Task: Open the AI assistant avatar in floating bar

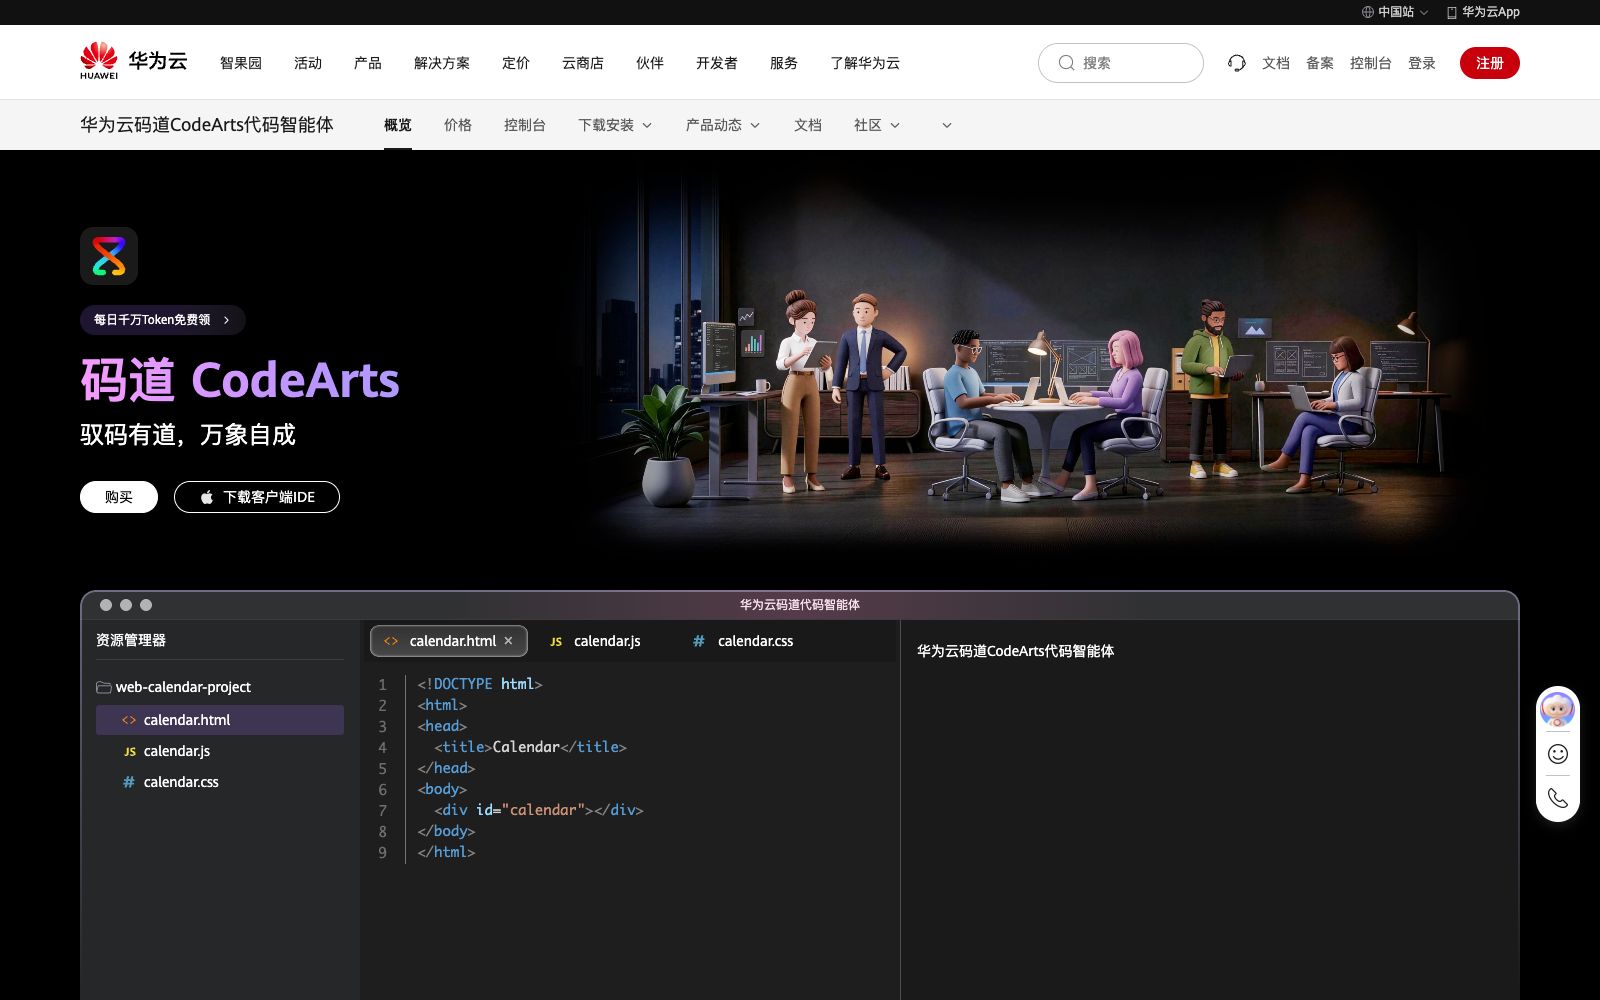Action: pyautogui.click(x=1558, y=709)
